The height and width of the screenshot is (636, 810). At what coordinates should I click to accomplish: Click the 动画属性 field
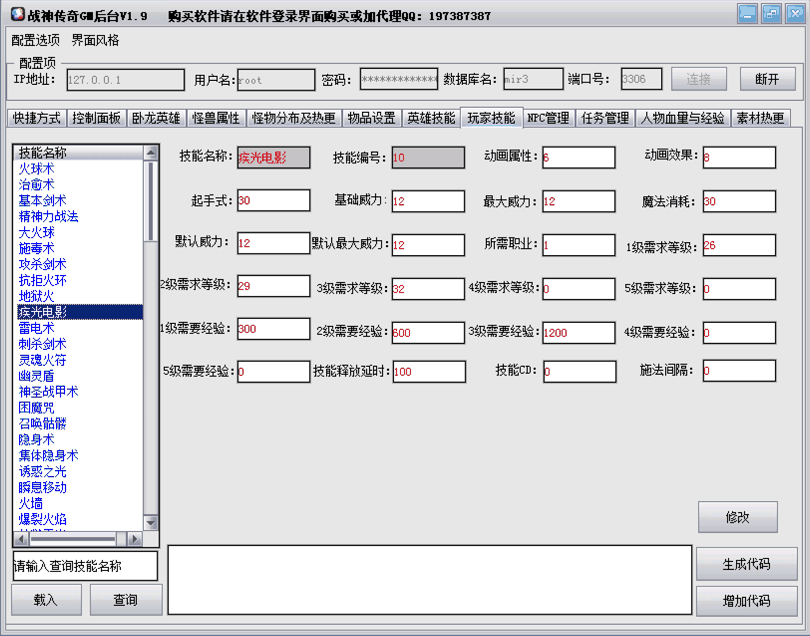[579, 158]
